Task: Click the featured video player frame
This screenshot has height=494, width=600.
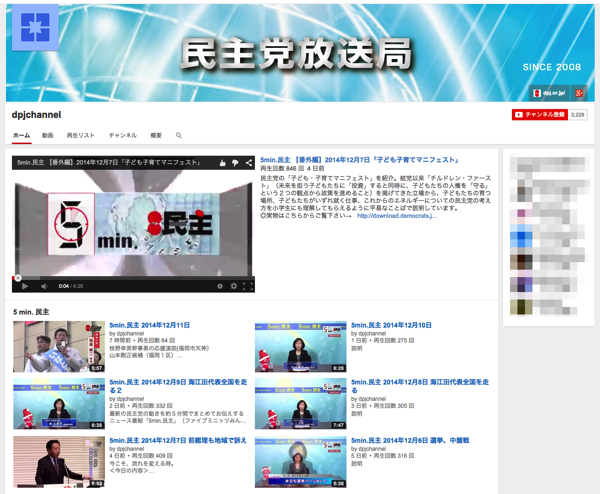Action: pos(133,223)
